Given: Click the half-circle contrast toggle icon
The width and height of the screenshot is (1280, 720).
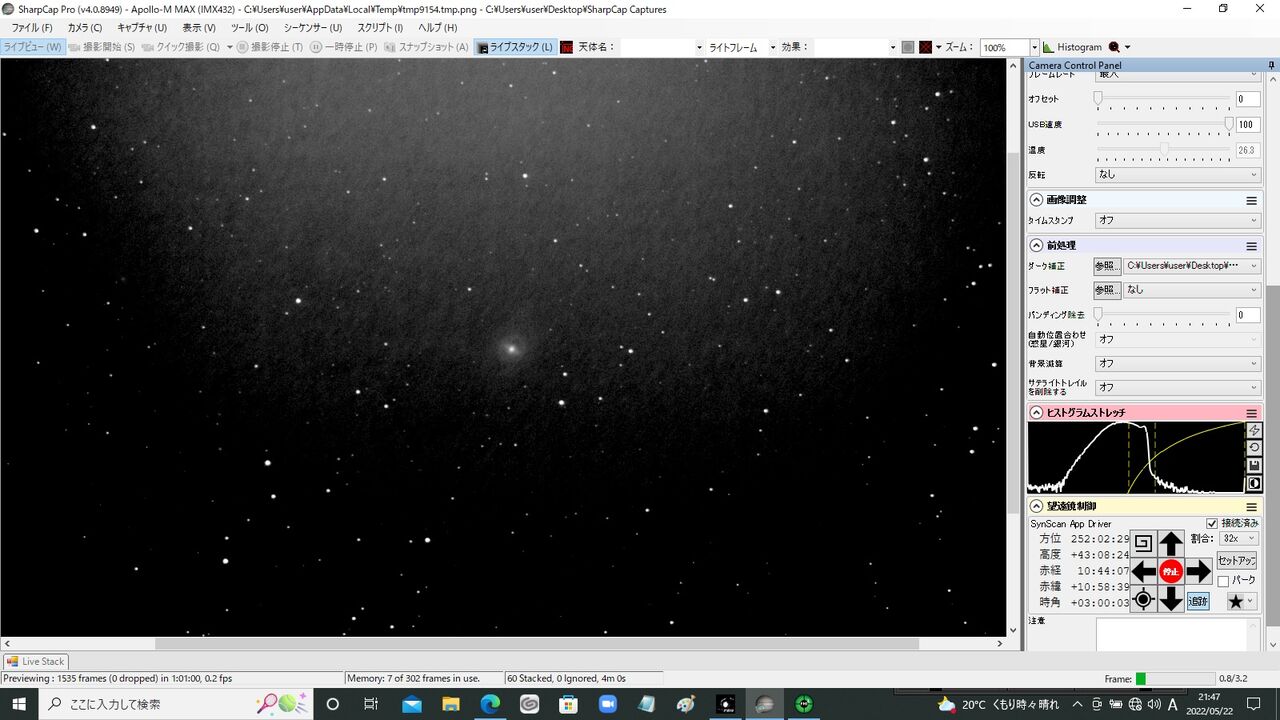Looking at the screenshot, I should [x=1254, y=484].
